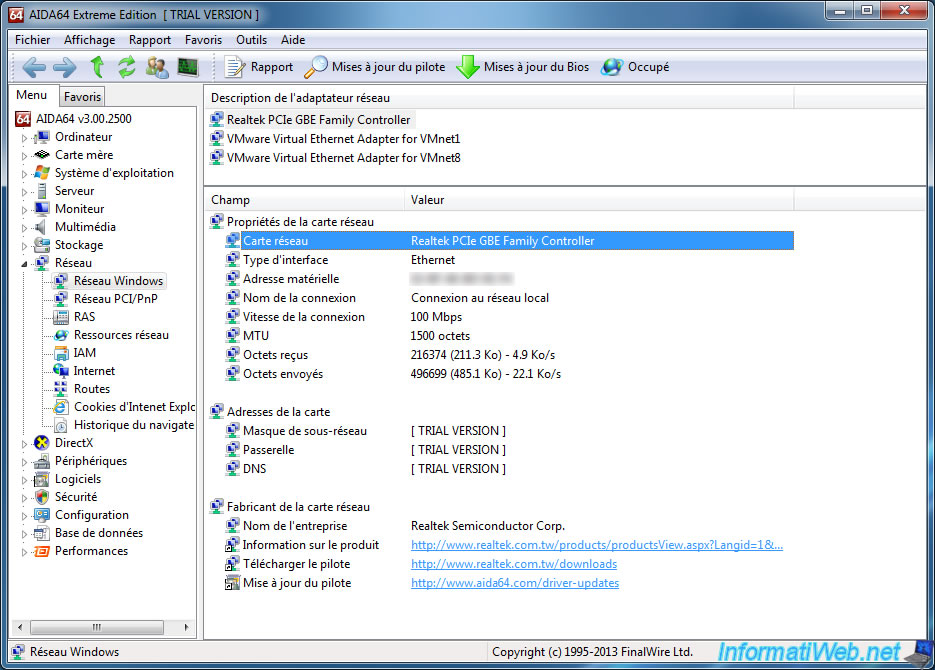The height and width of the screenshot is (670, 935).
Task: Switch to the Menu tab
Action: pos(32,95)
